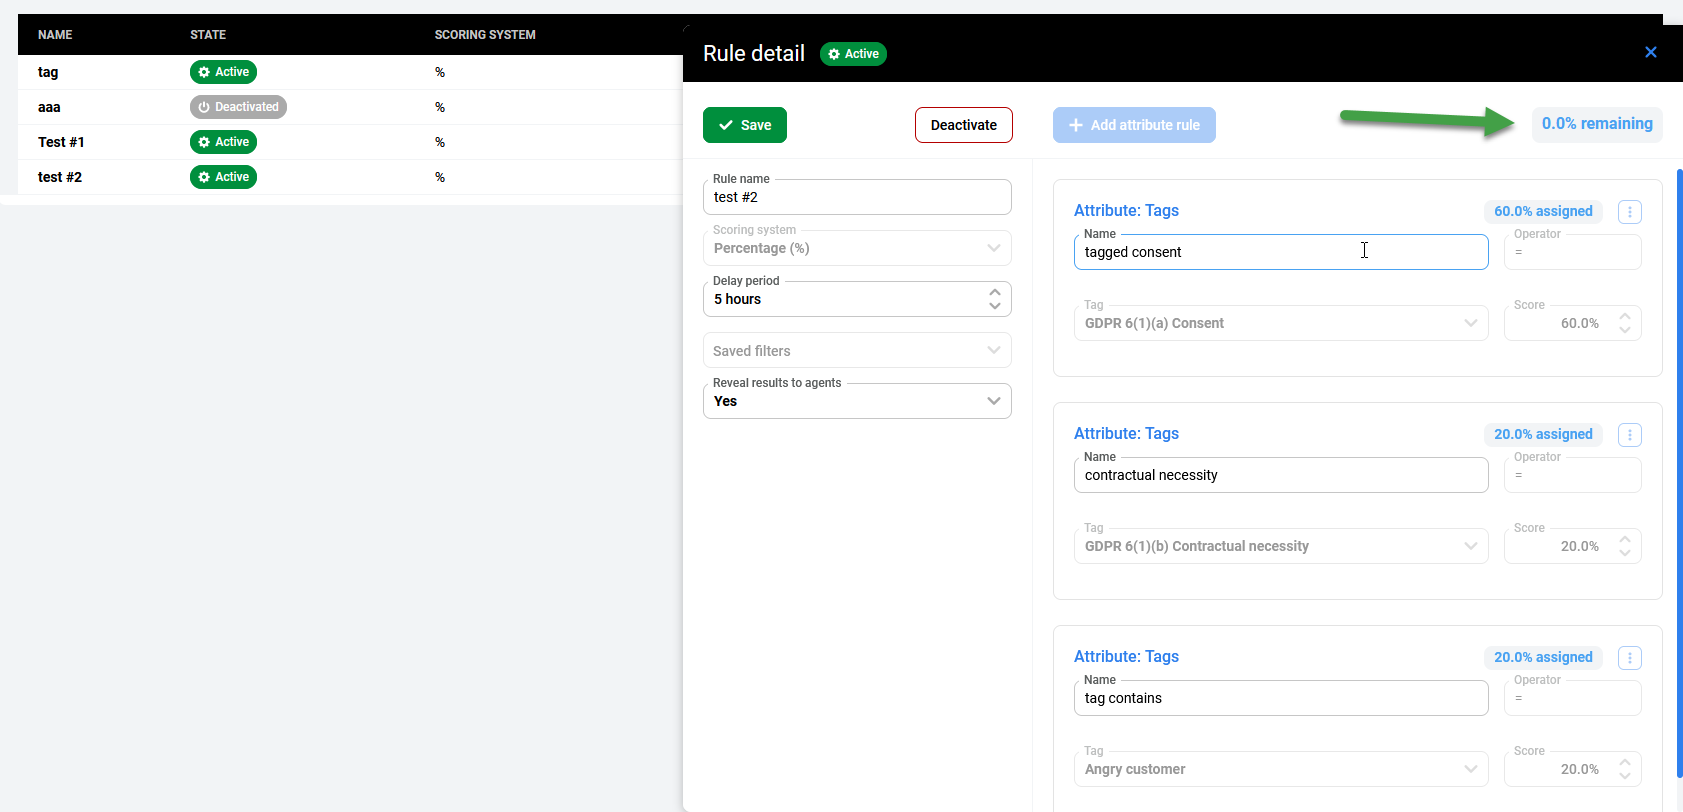This screenshot has width=1683, height=812.
Task: Open the Angry customer tag dropdown
Action: (1280, 769)
